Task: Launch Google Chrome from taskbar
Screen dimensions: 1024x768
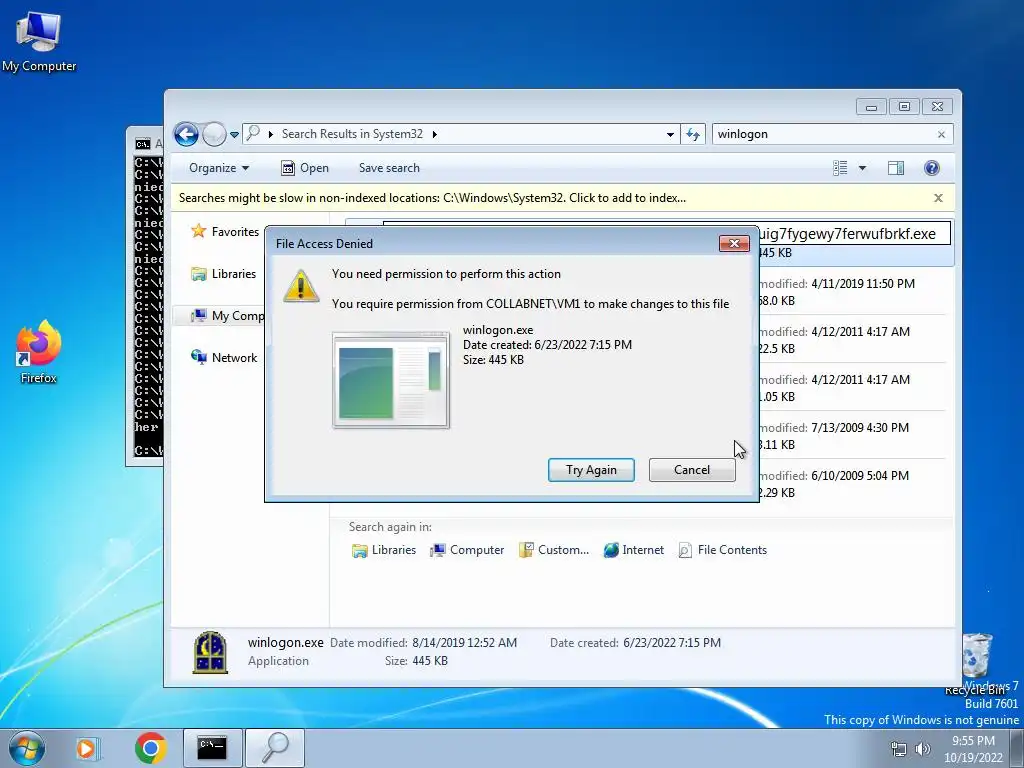Action: [151, 748]
